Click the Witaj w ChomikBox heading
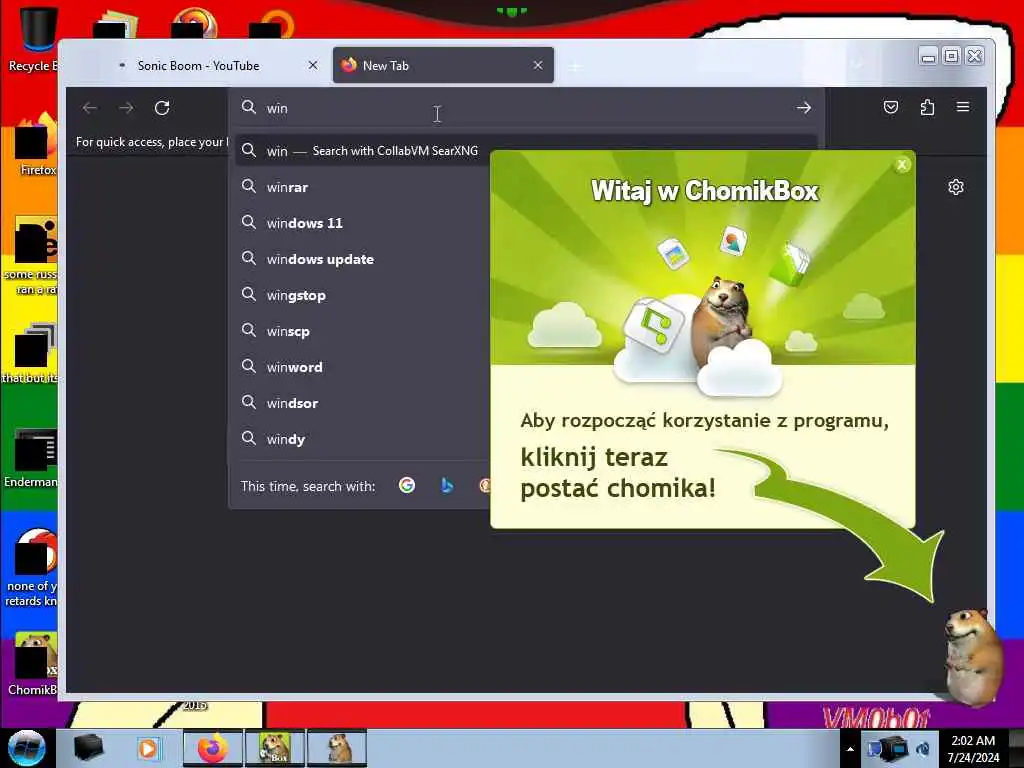The width and height of the screenshot is (1024, 768). [705, 191]
